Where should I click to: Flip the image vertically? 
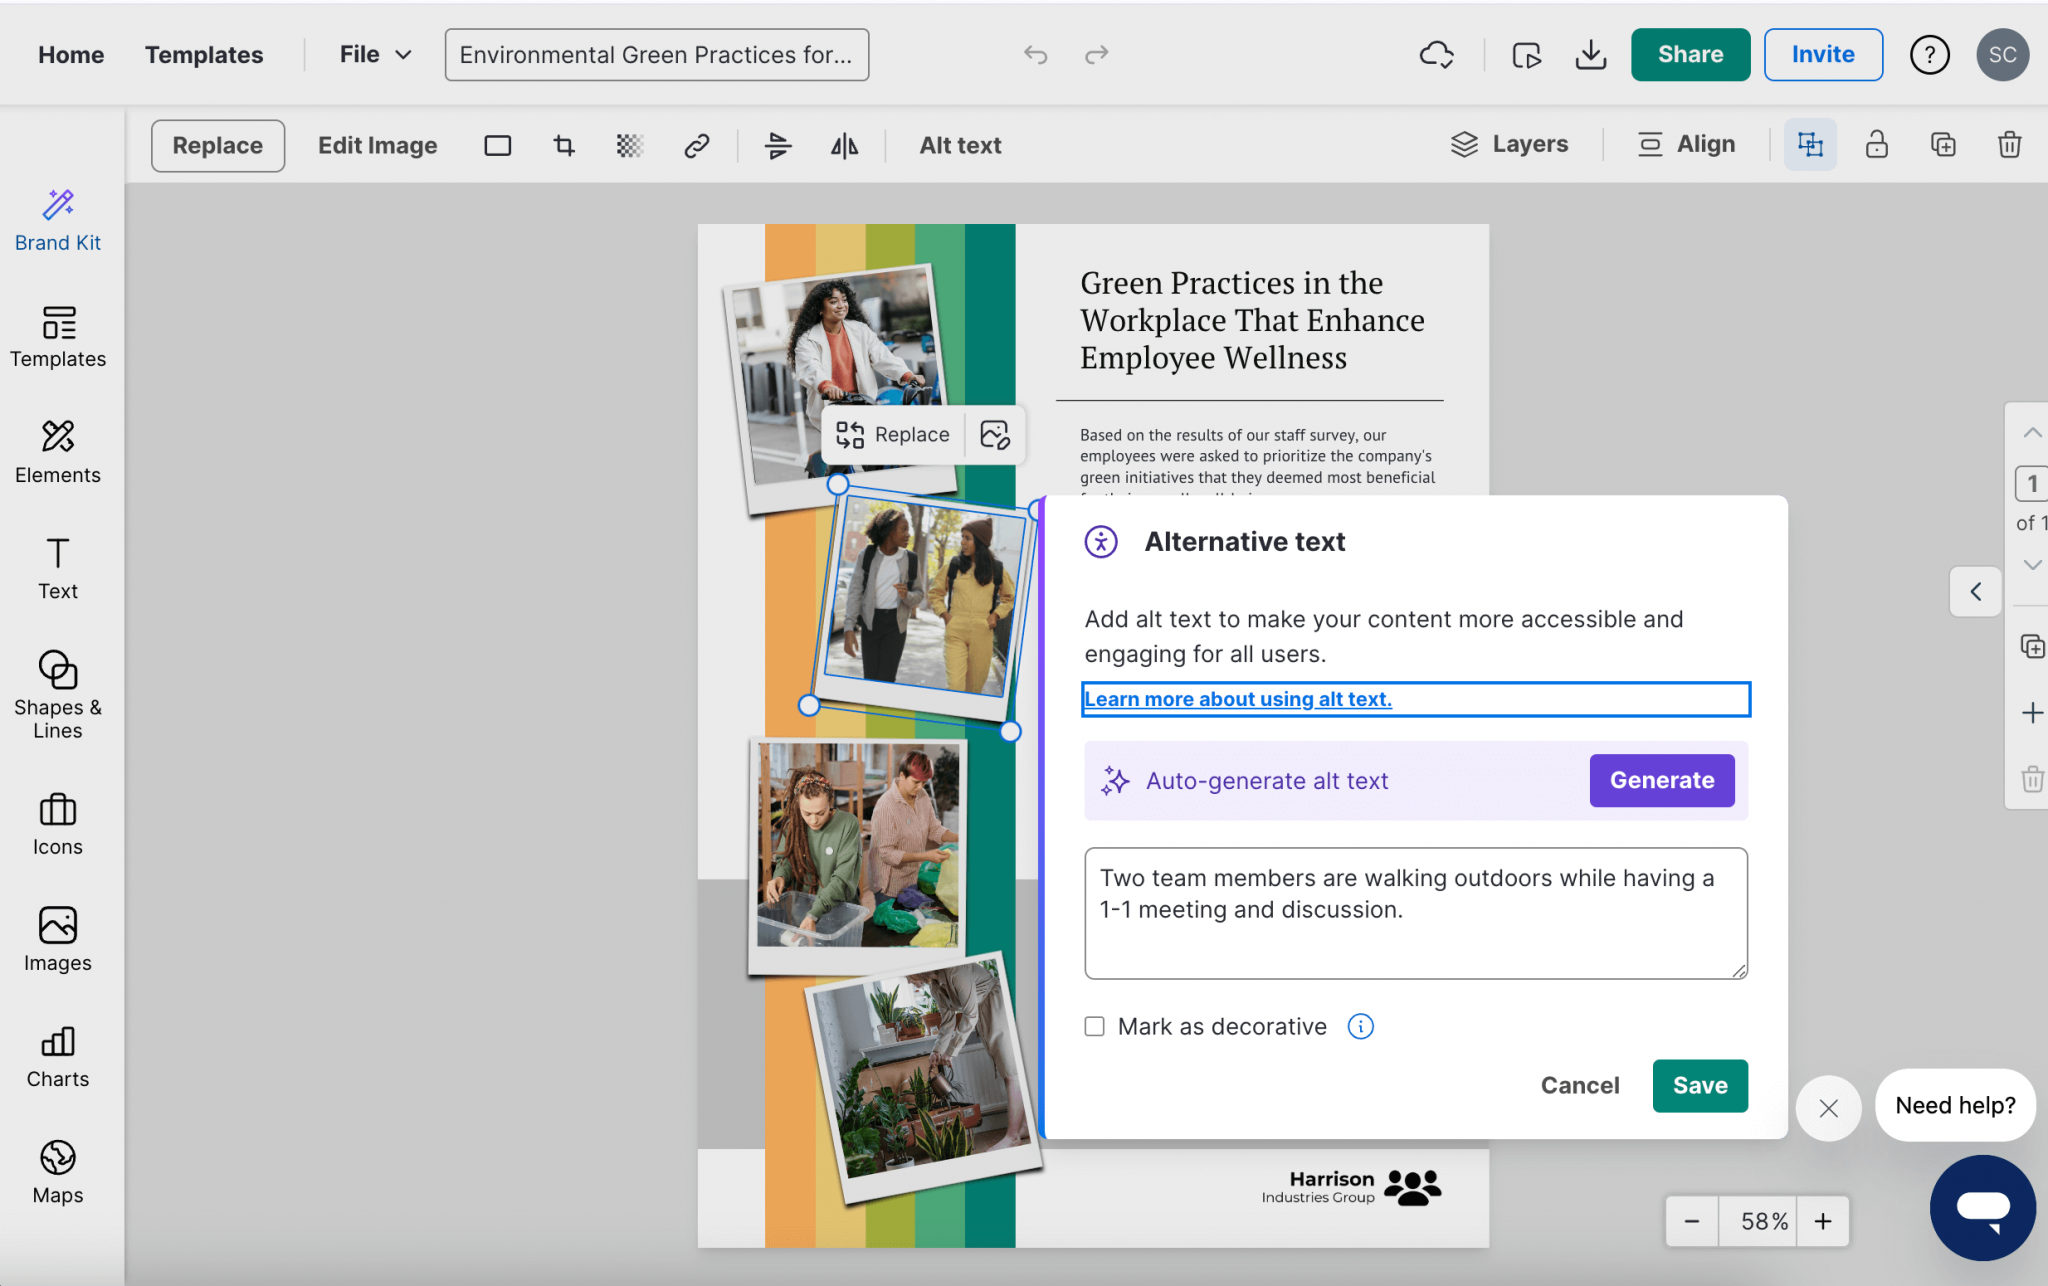[x=777, y=145]
